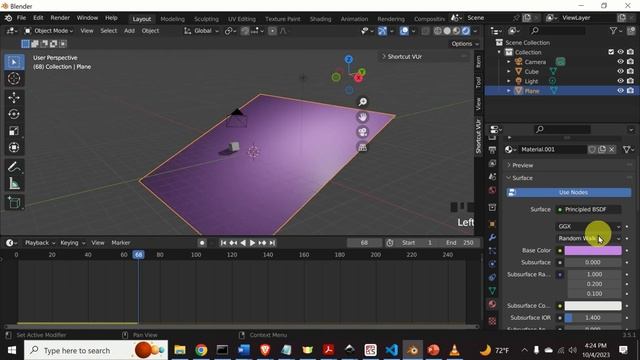Open Google Chrome from taskbar
Image resolution: width=640 pixels, height=360 pixels.
point(201,350)
